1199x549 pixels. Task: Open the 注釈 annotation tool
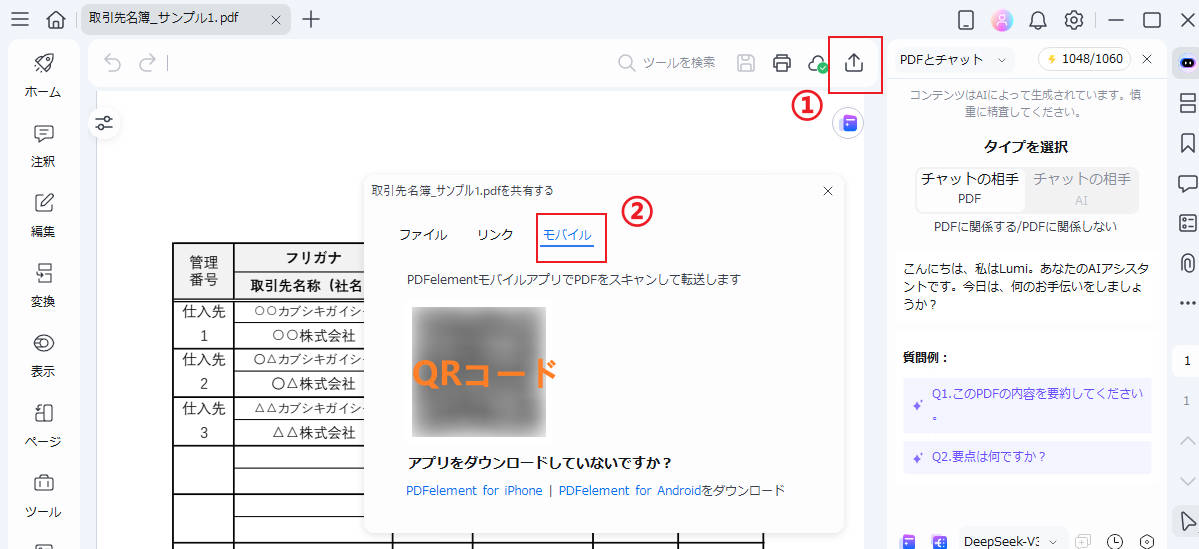click(44, 147)
